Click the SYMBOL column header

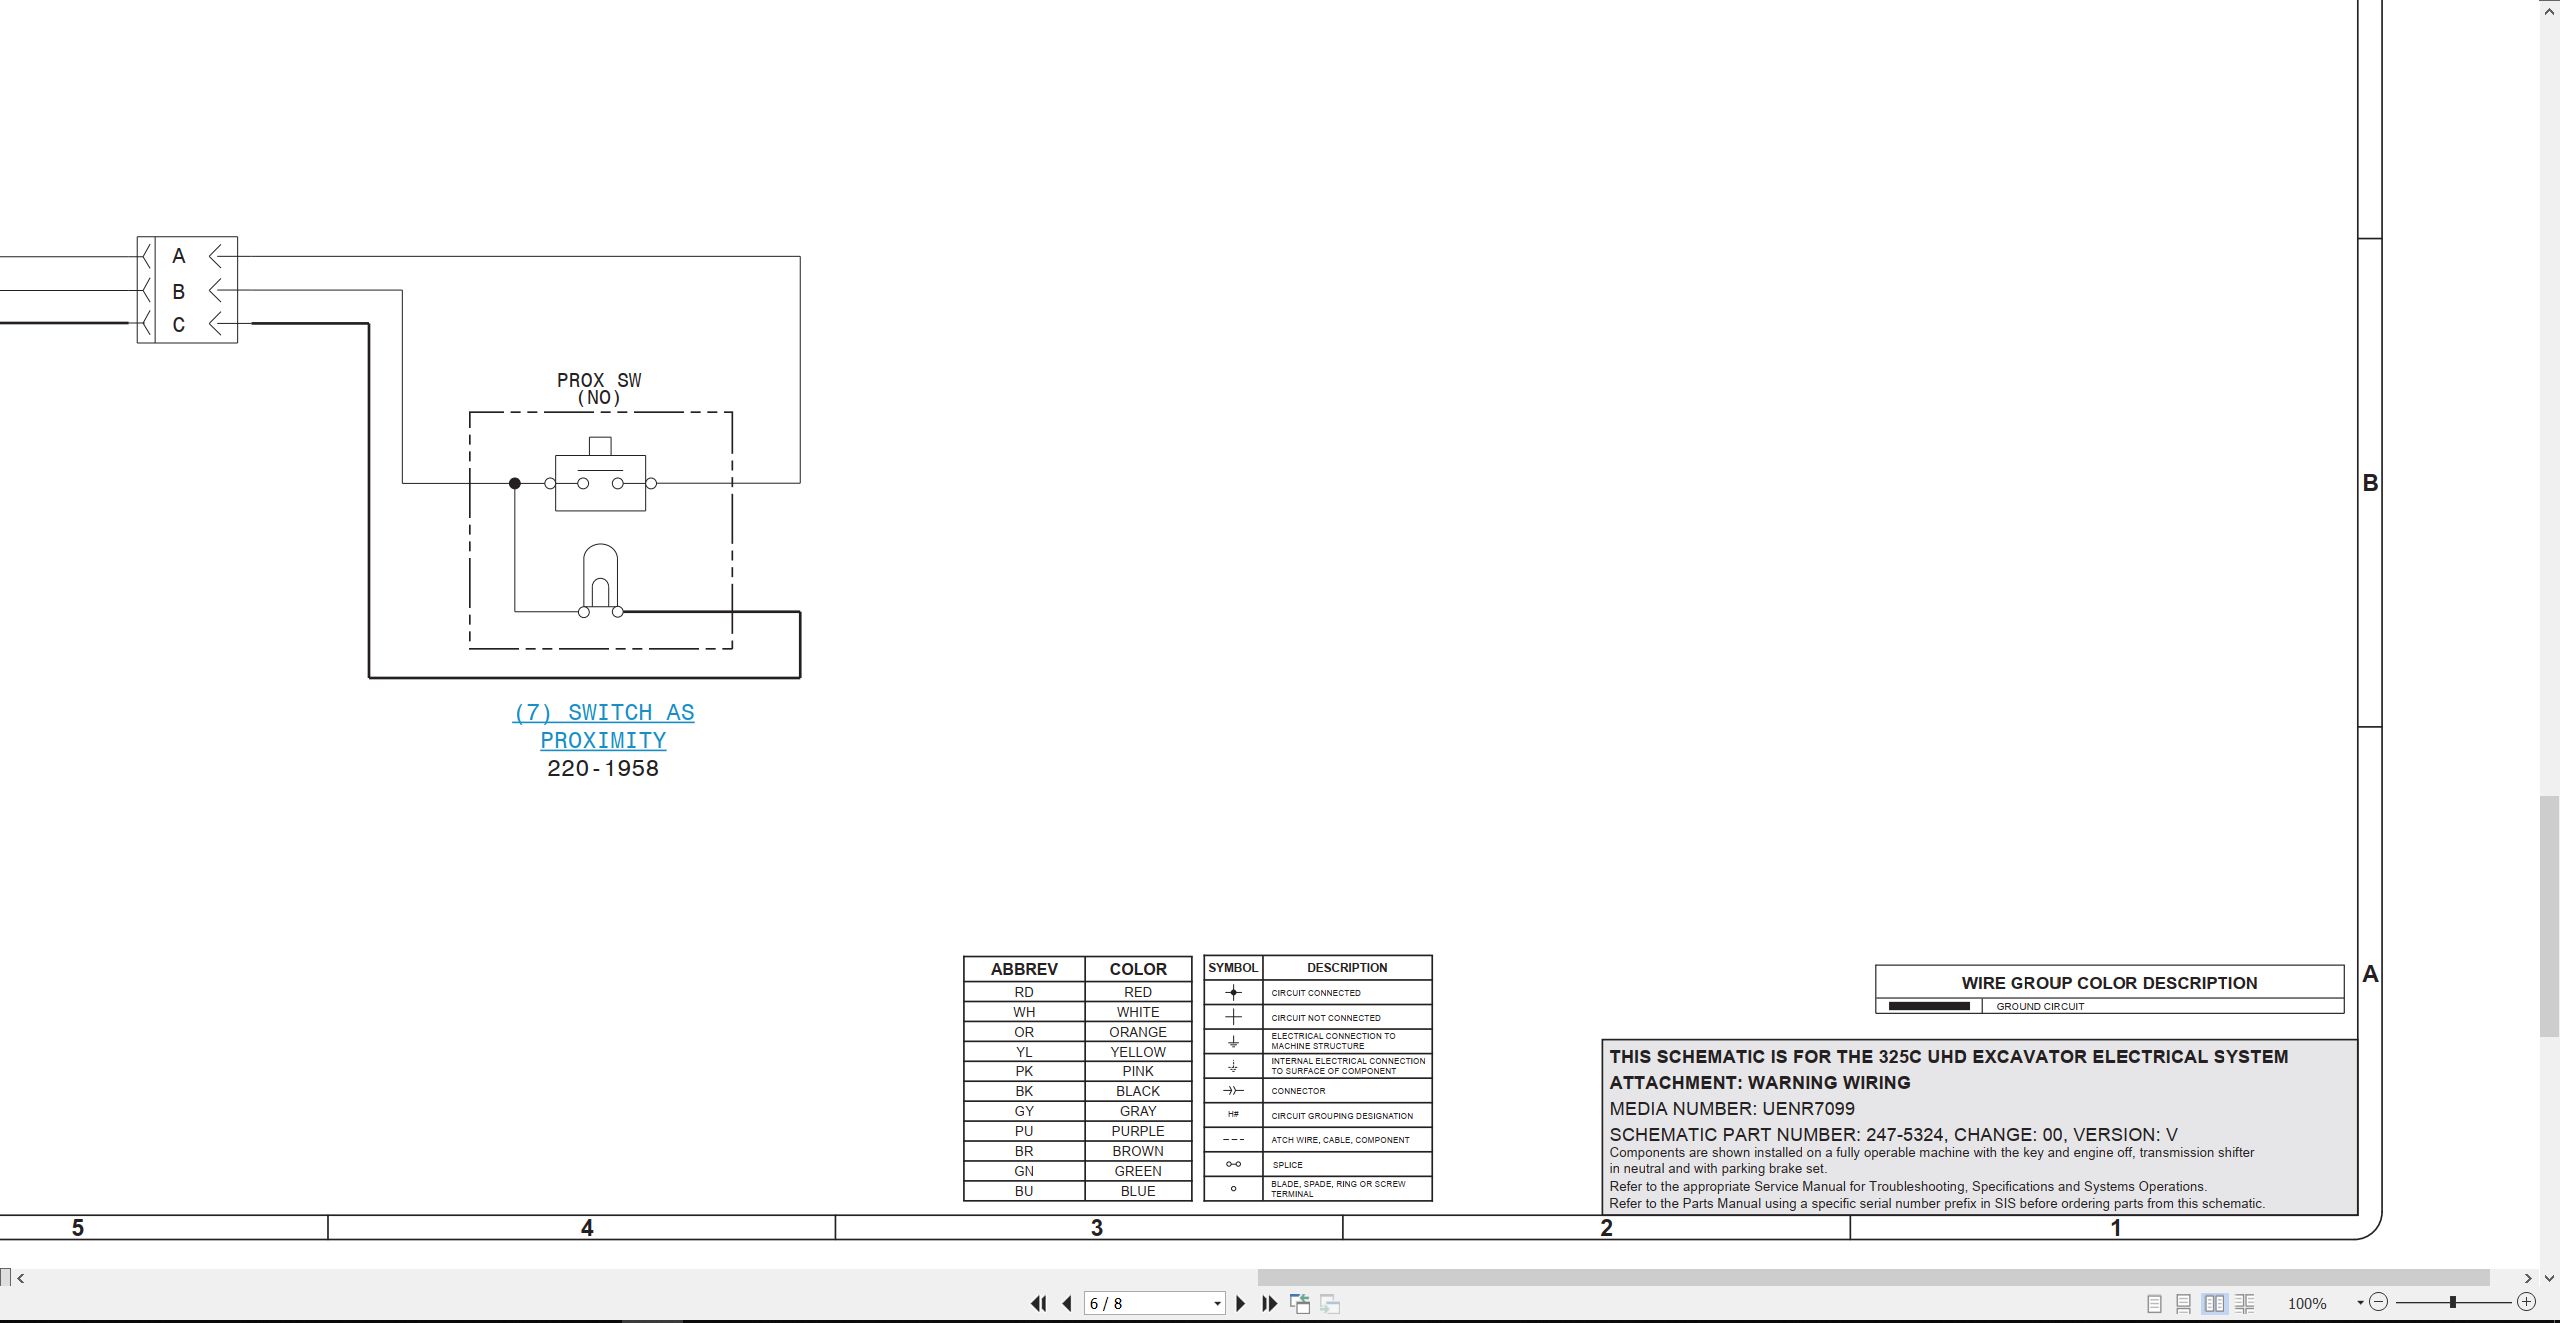coord(1233,967)
